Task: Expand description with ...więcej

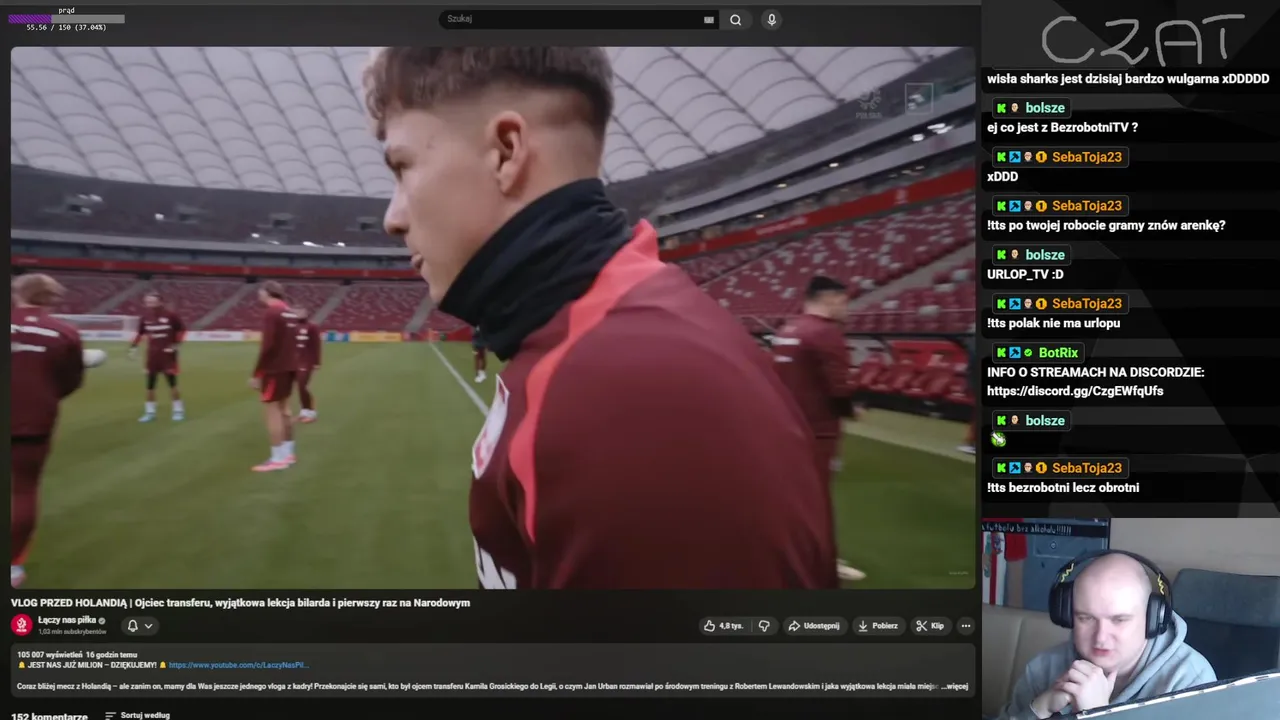Action: point(955,686)
